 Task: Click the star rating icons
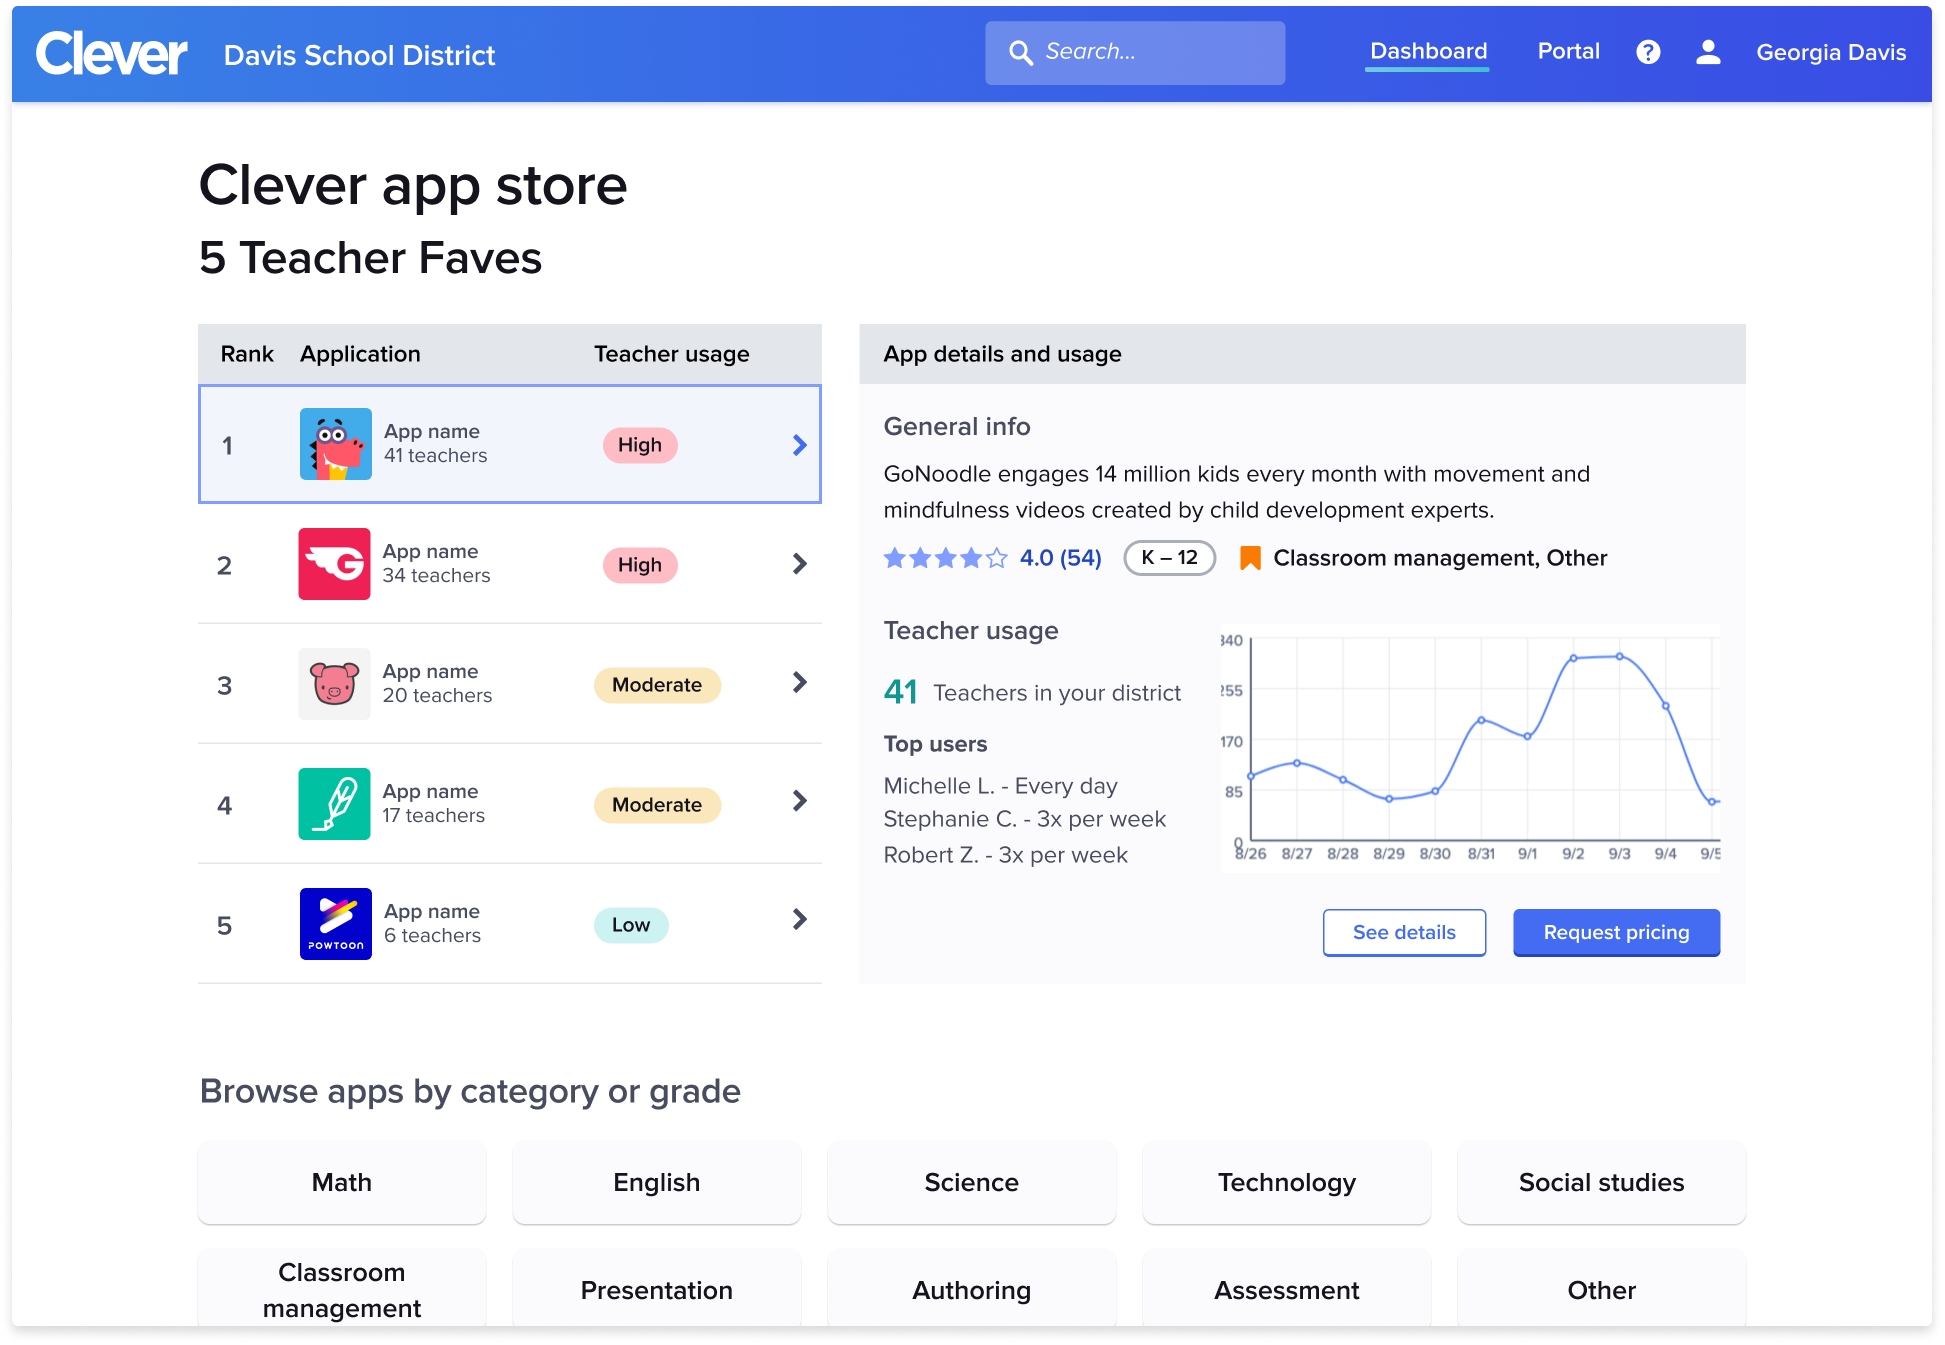pos(945,558)
